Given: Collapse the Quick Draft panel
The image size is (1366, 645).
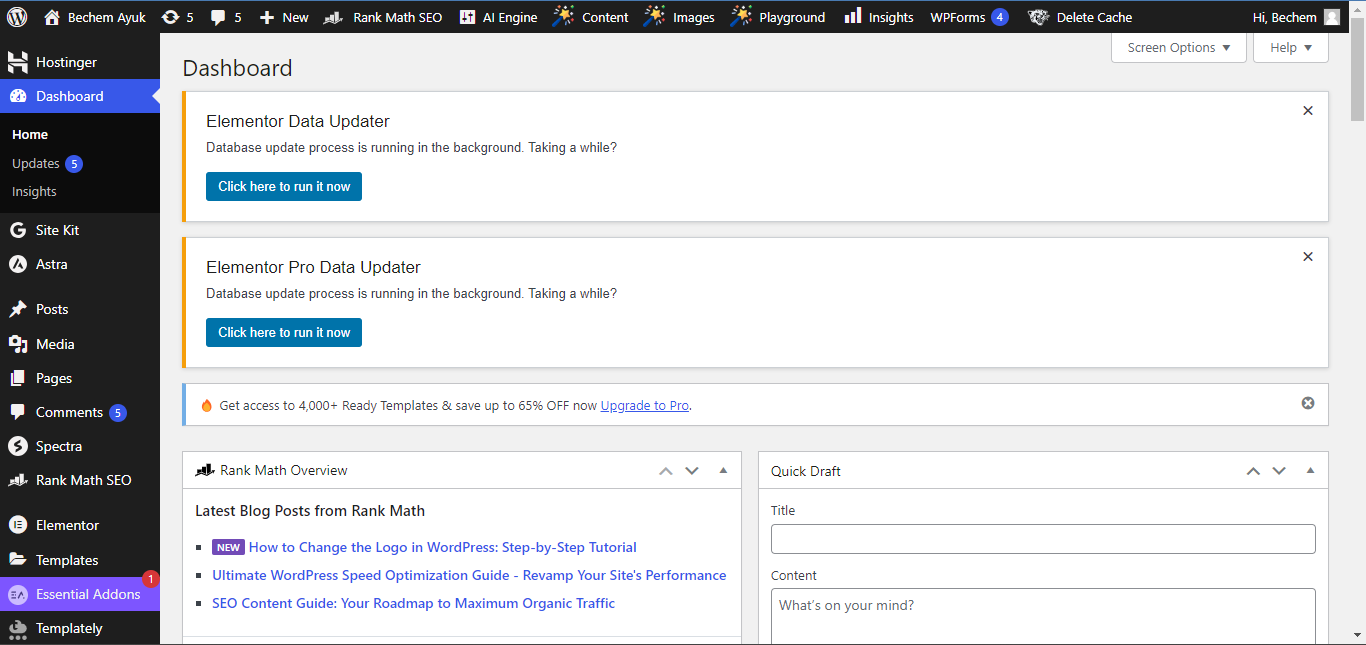Looking at the screenshot, I should (1310, 471).
